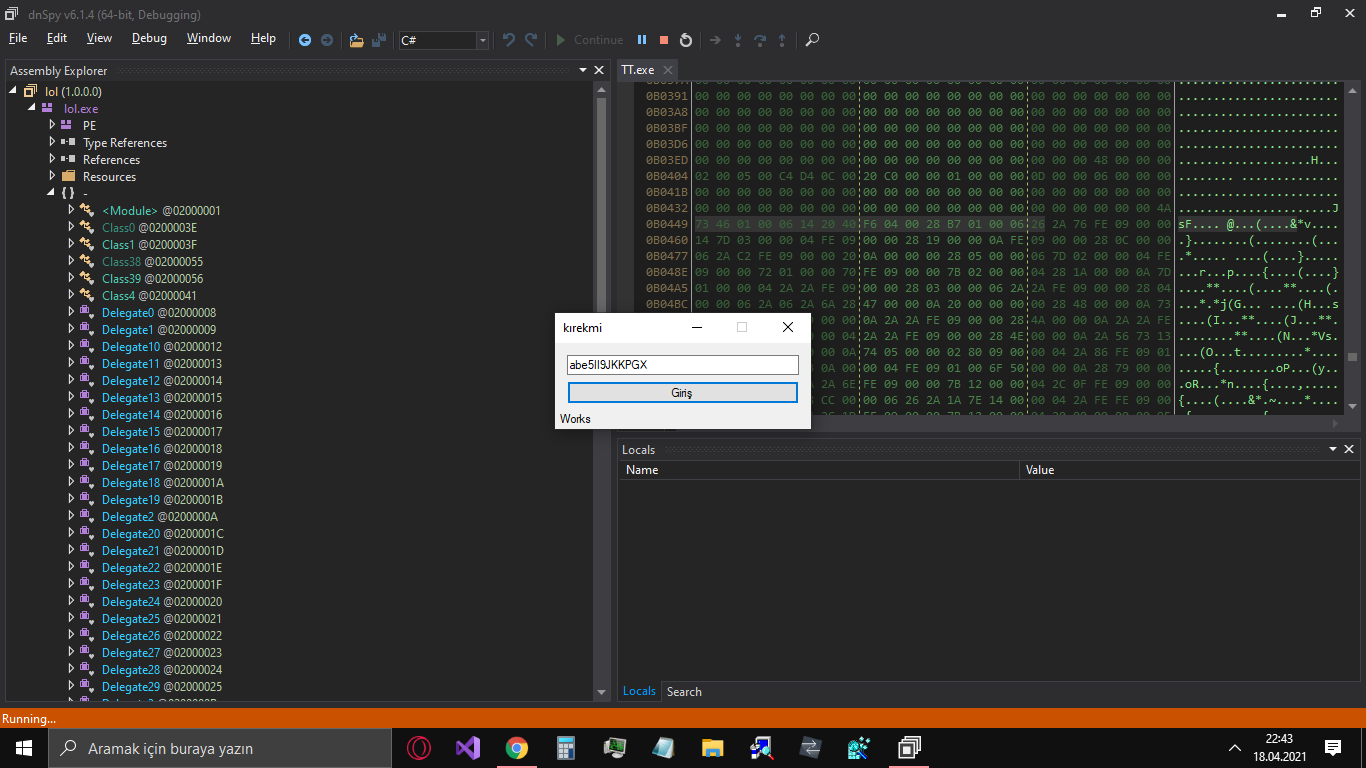Collapse the '-' namespace node
This screenshot has width=1366, height=768.
[49, 193]
